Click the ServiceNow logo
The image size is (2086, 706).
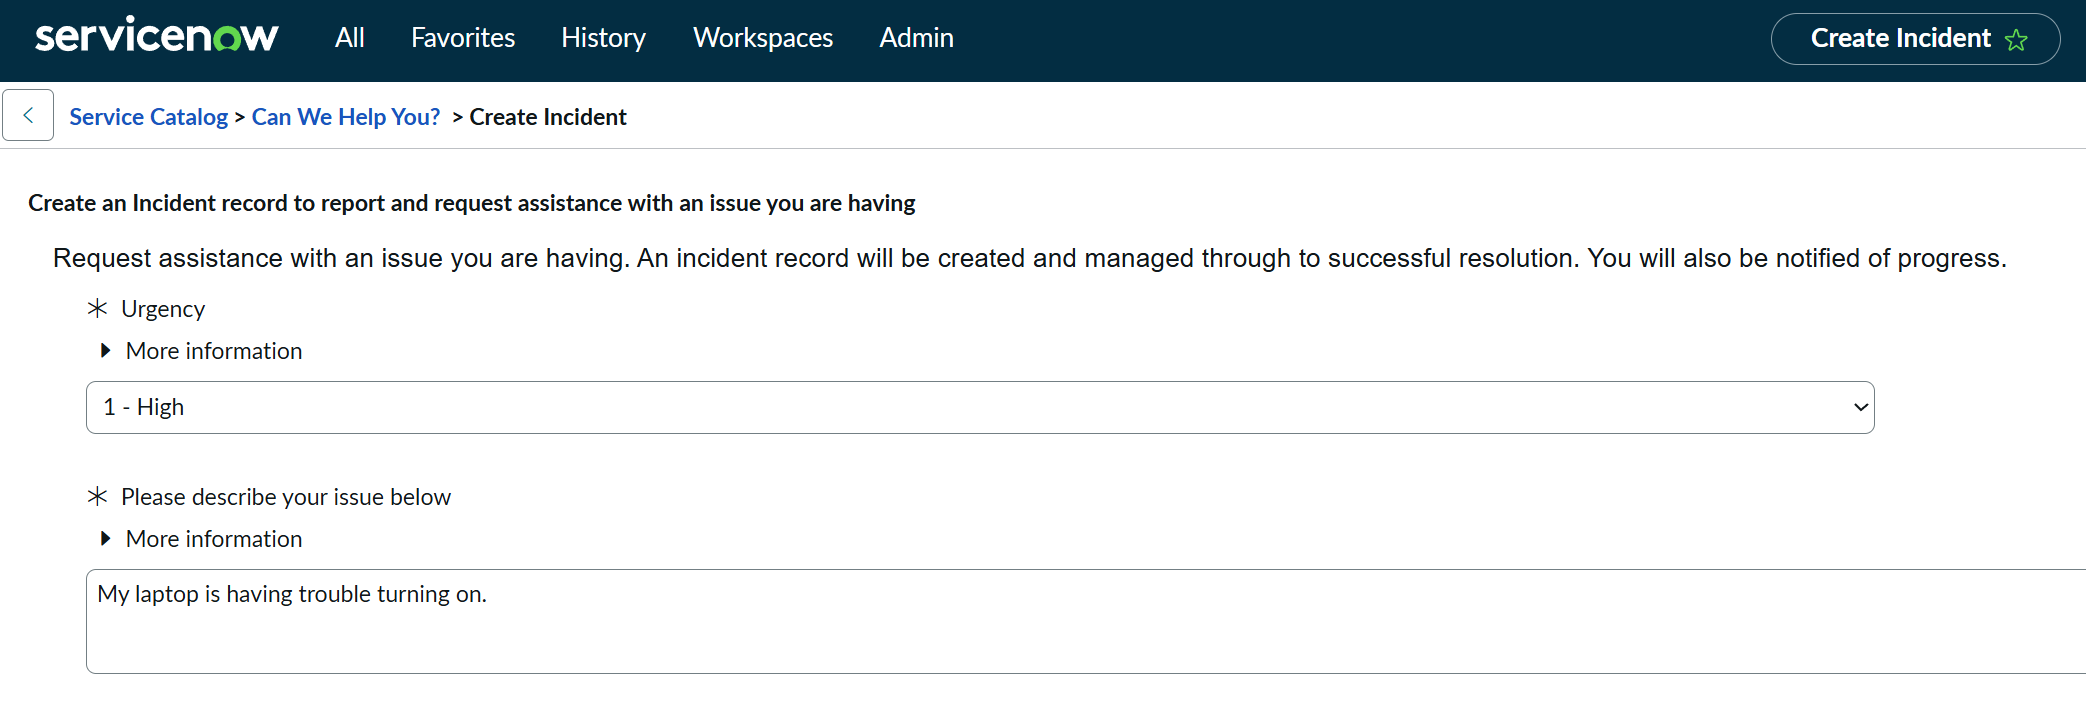[x=156, y=37]
